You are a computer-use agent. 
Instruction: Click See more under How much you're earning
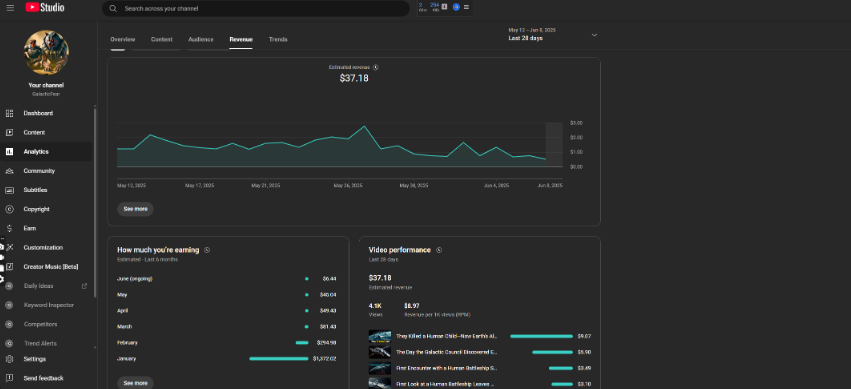135,383
